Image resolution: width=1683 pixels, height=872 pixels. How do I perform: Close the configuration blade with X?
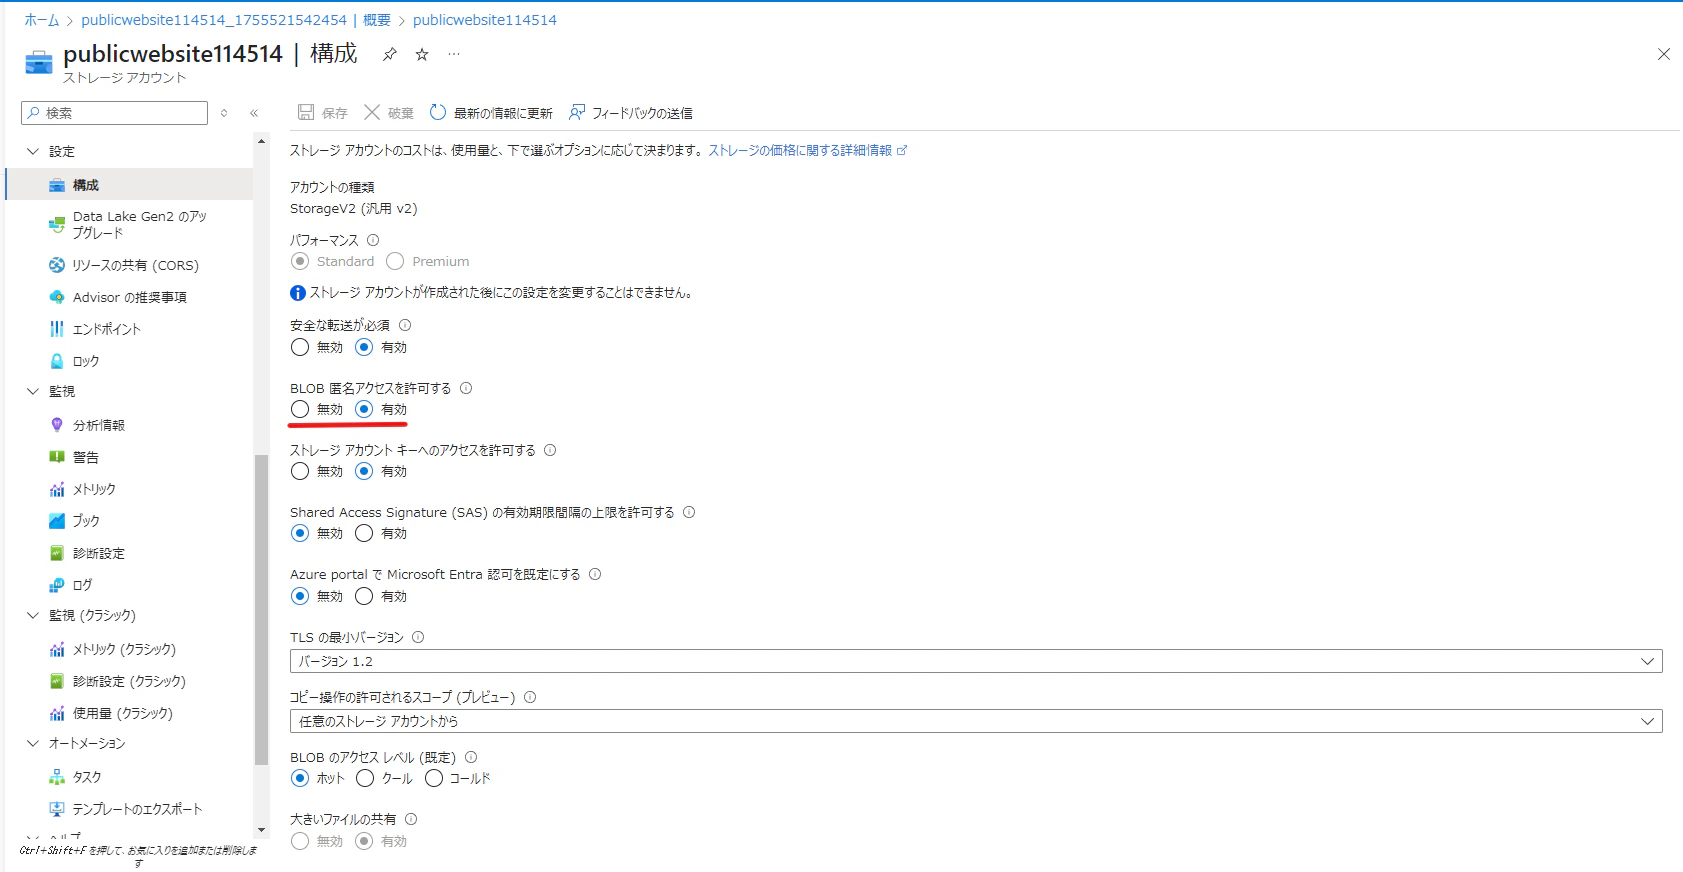coord(1664,54)
